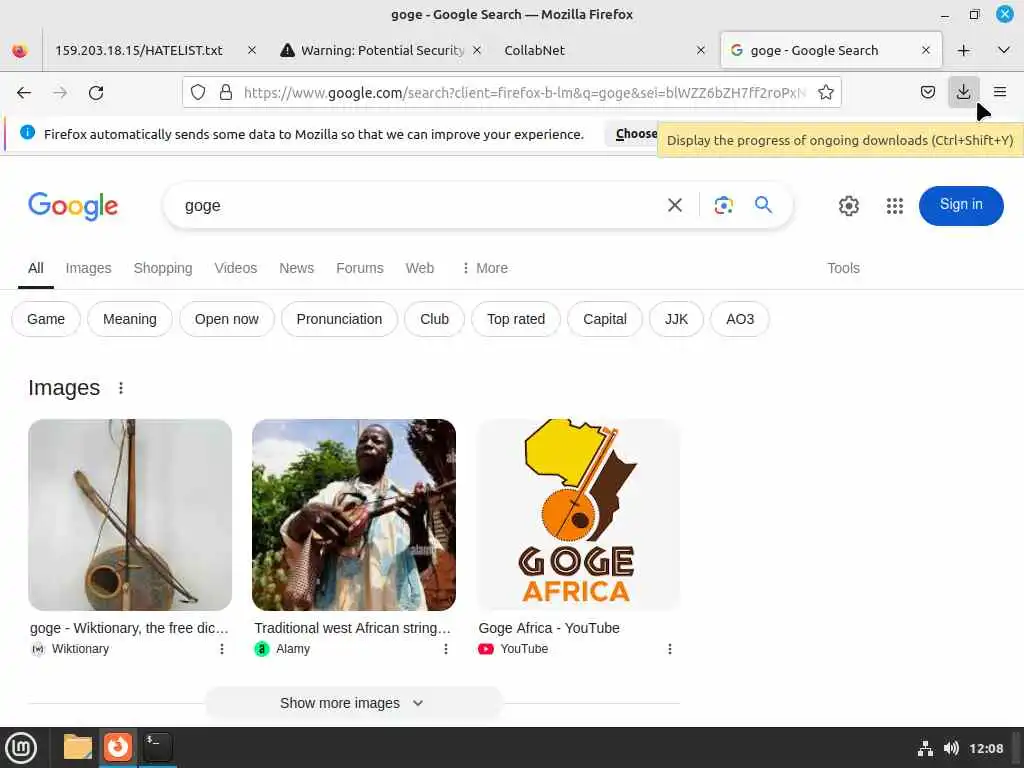
Task: Close the CollabNet tab
Action: coord(701,50)
